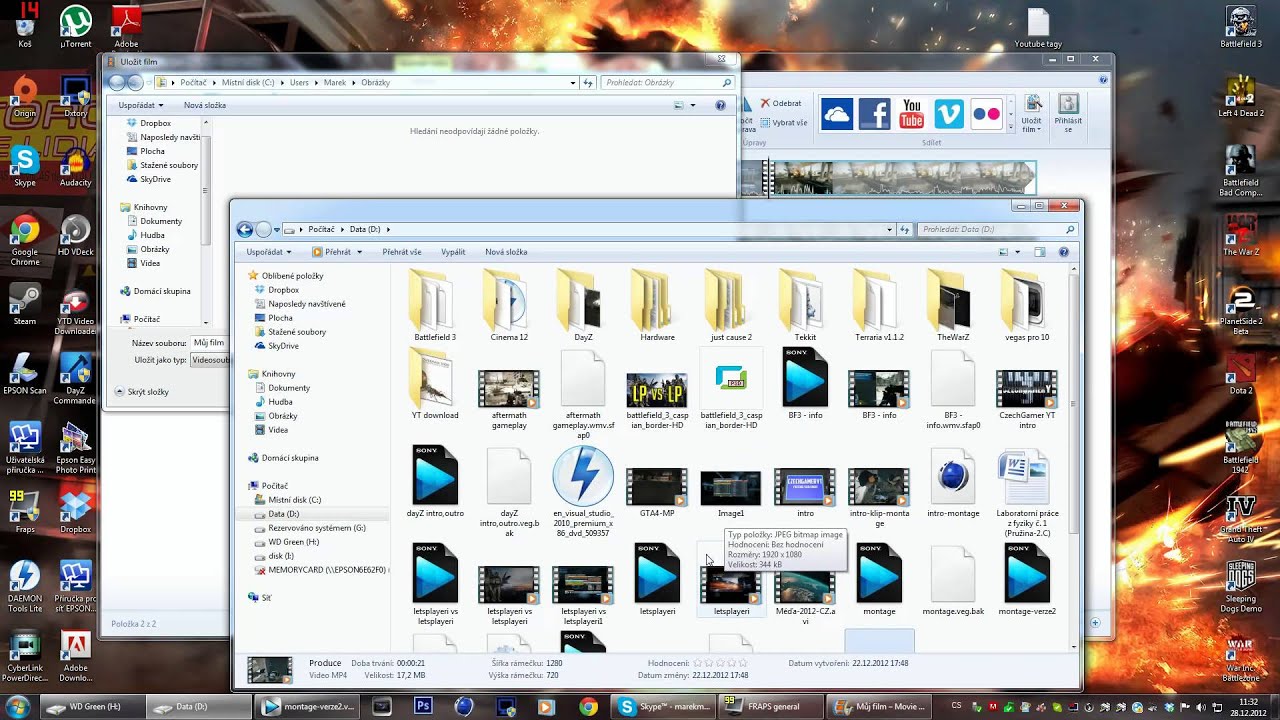Select WD Green (H:) drive in tree

tap(293, 542)
